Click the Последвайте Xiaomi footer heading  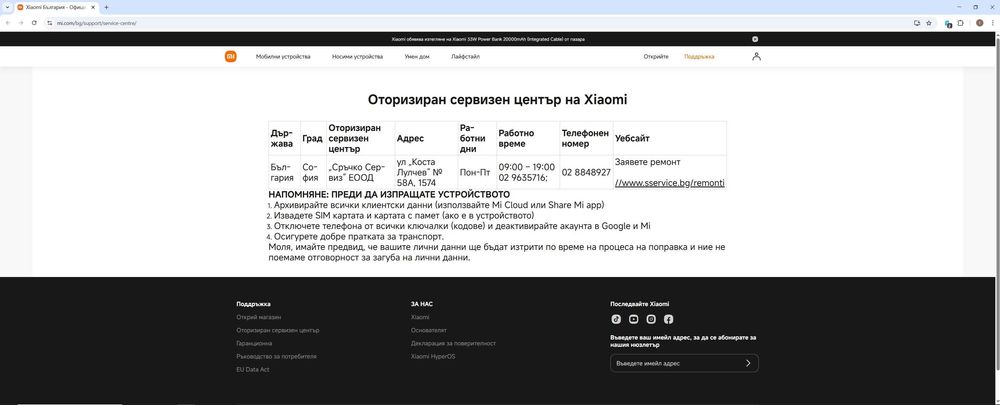[640, 304]
